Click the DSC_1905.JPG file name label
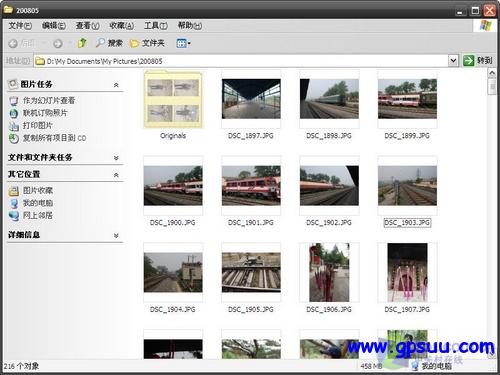500x375 pixels. point(251,310)
